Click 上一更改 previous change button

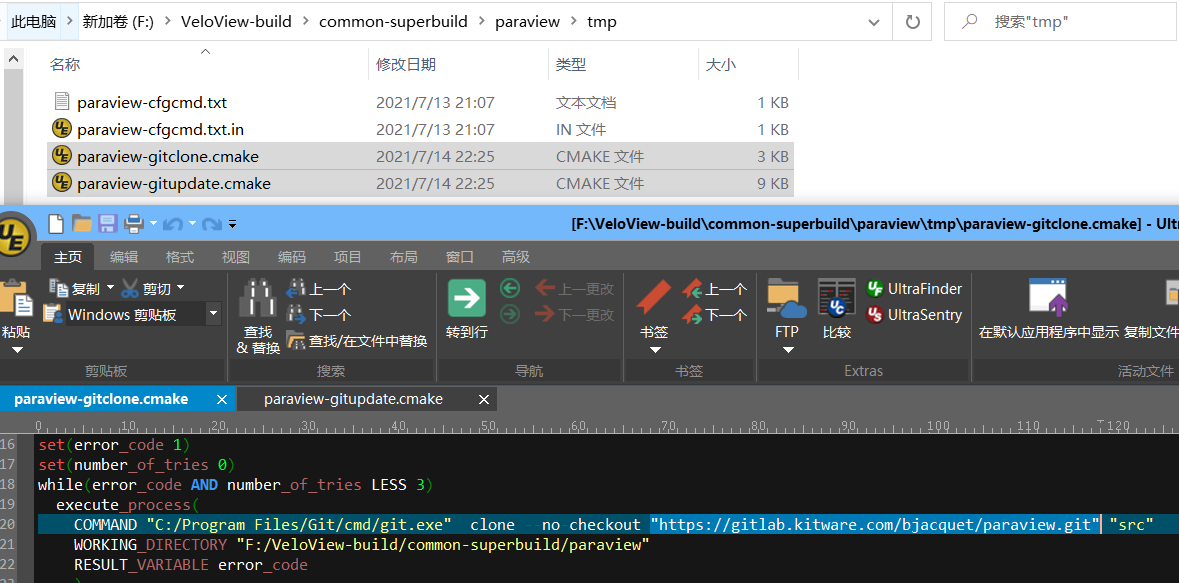tap(575, 289)
